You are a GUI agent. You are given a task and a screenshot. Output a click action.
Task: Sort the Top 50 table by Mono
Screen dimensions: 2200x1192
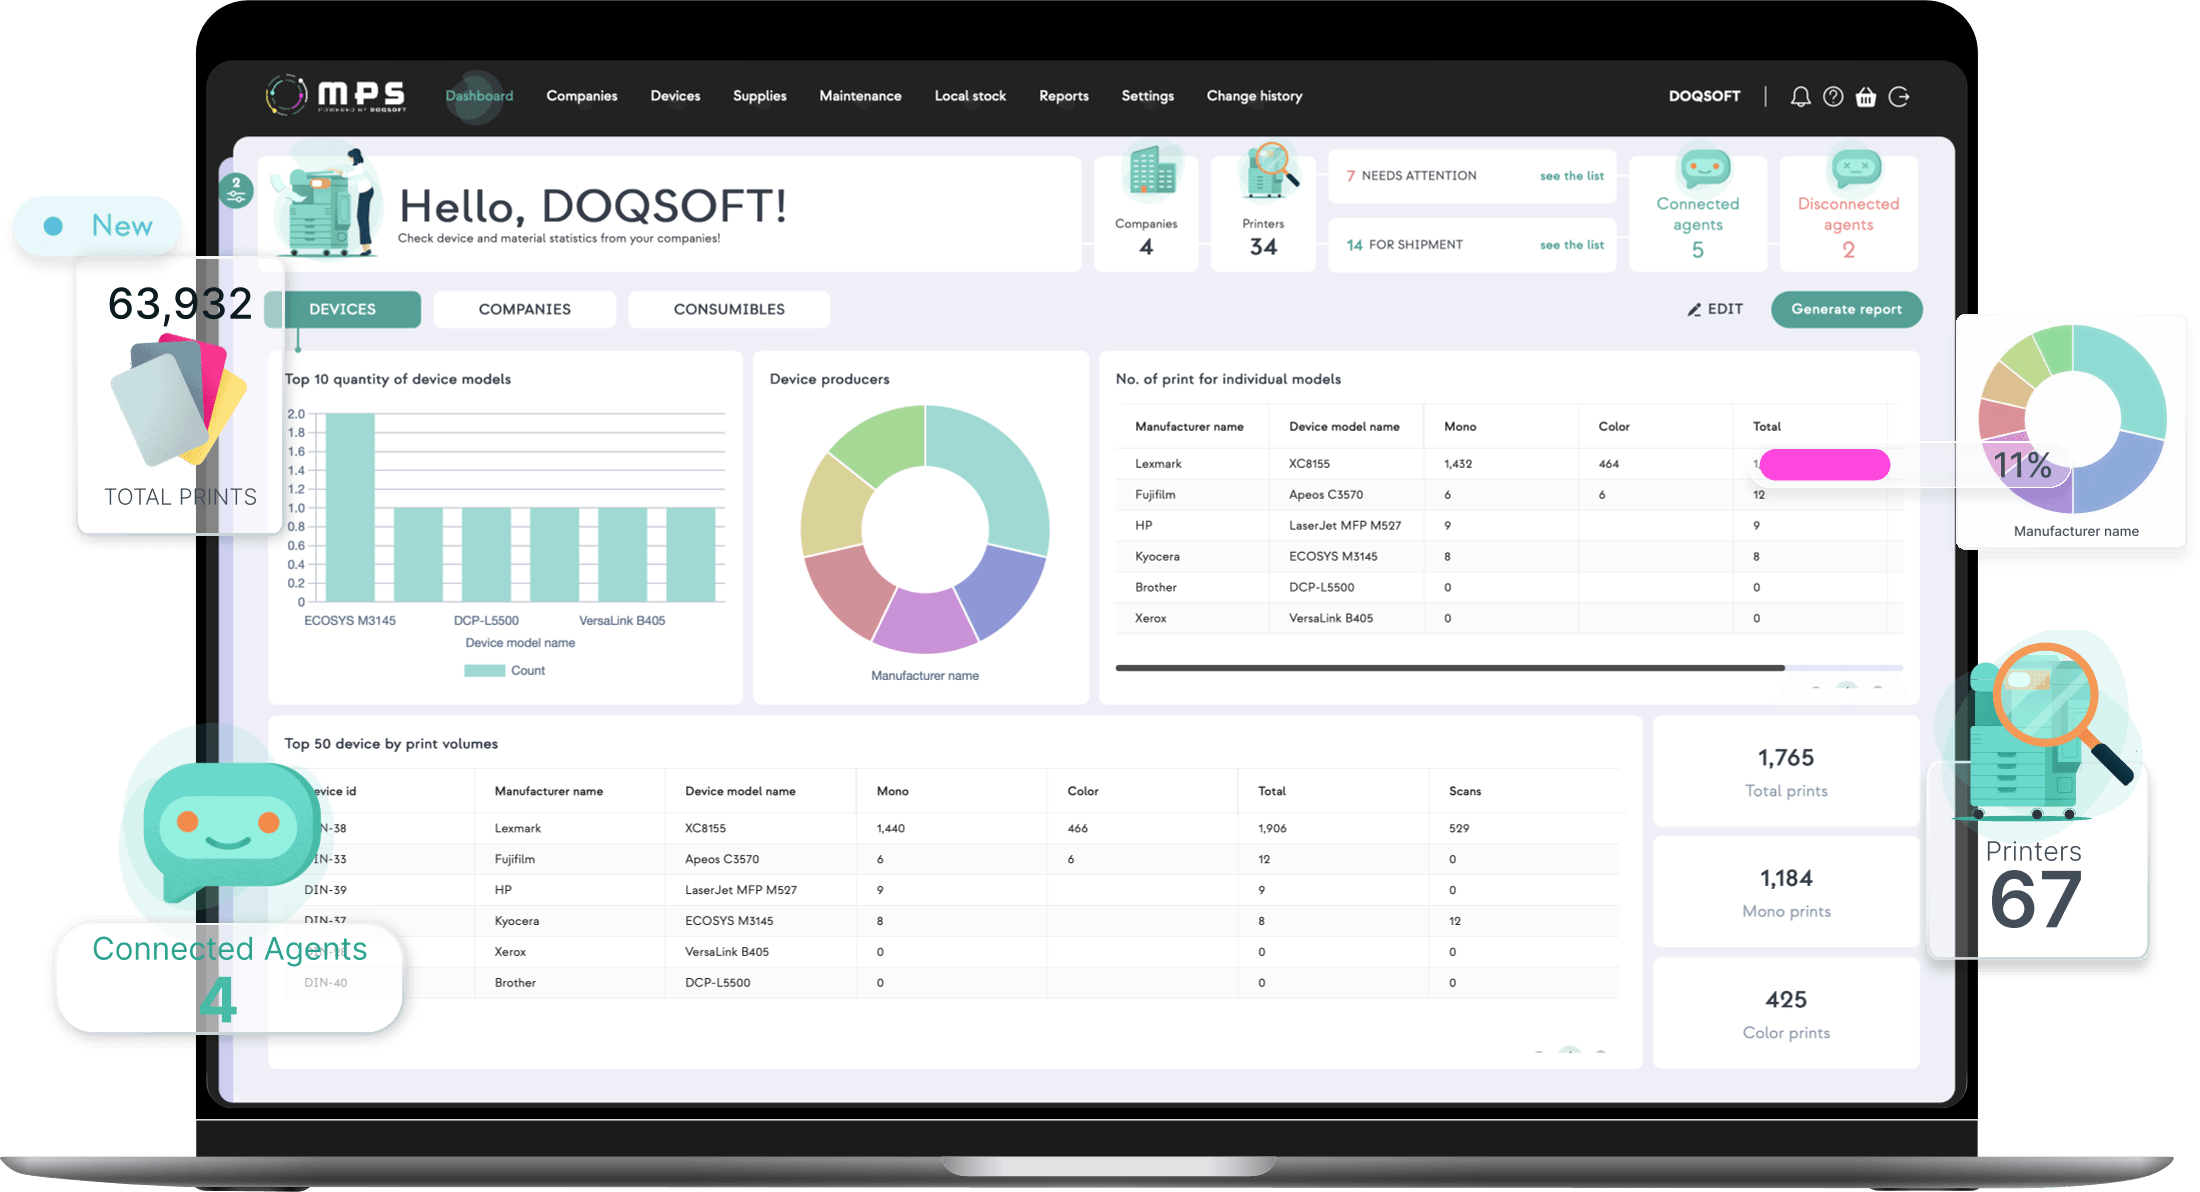892,791
